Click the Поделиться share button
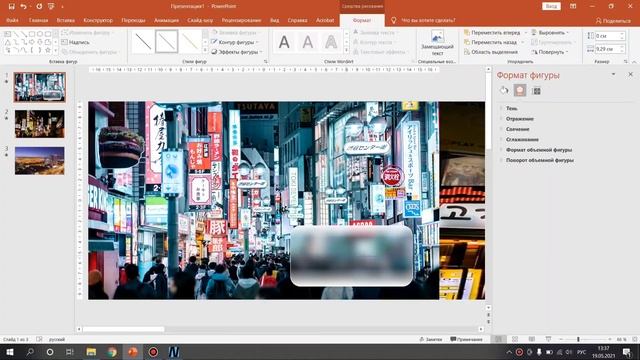Screen dimensions: 640x360 (x=613, y=20)
